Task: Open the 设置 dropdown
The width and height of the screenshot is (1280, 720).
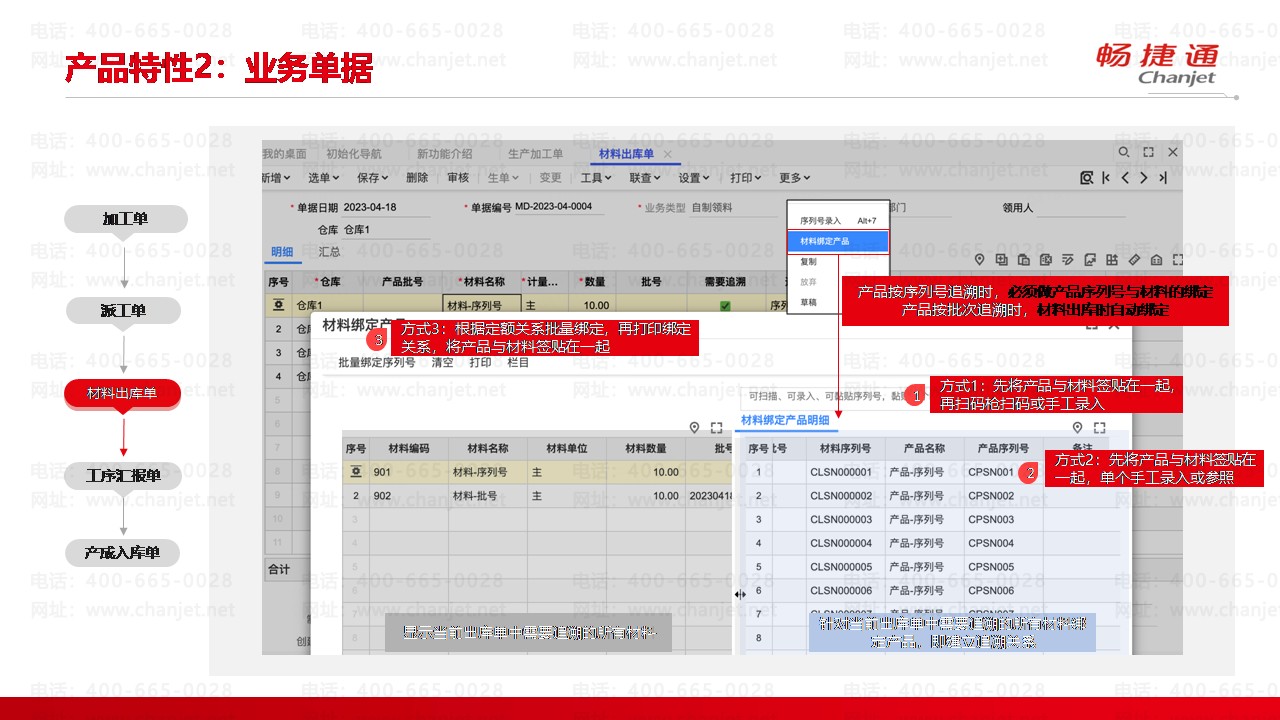Action: [695, 178]
